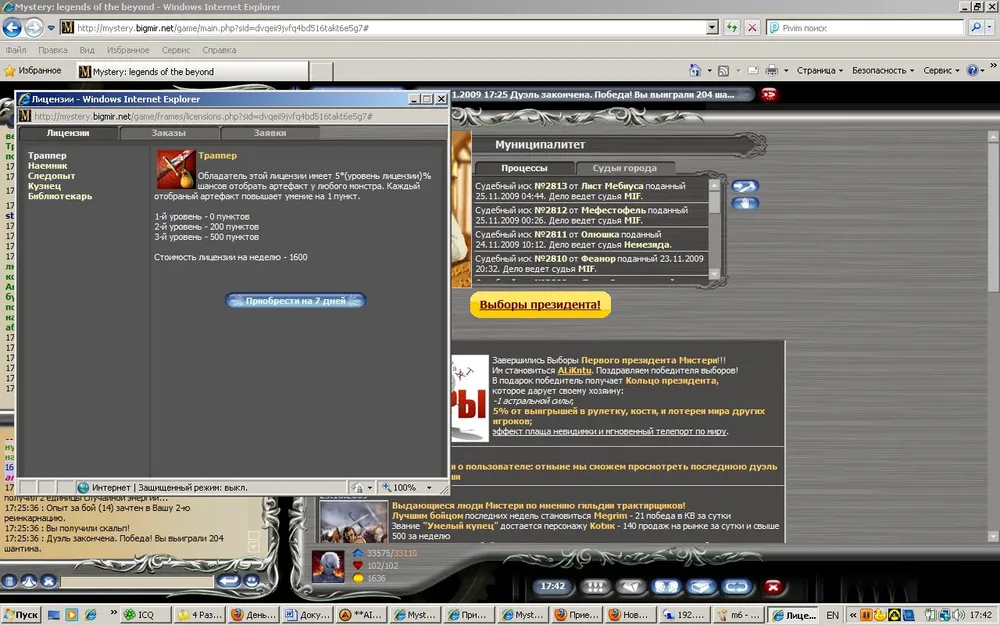Click the IE Home icon in command bar

pyautogui.click(x=695, y=71)
